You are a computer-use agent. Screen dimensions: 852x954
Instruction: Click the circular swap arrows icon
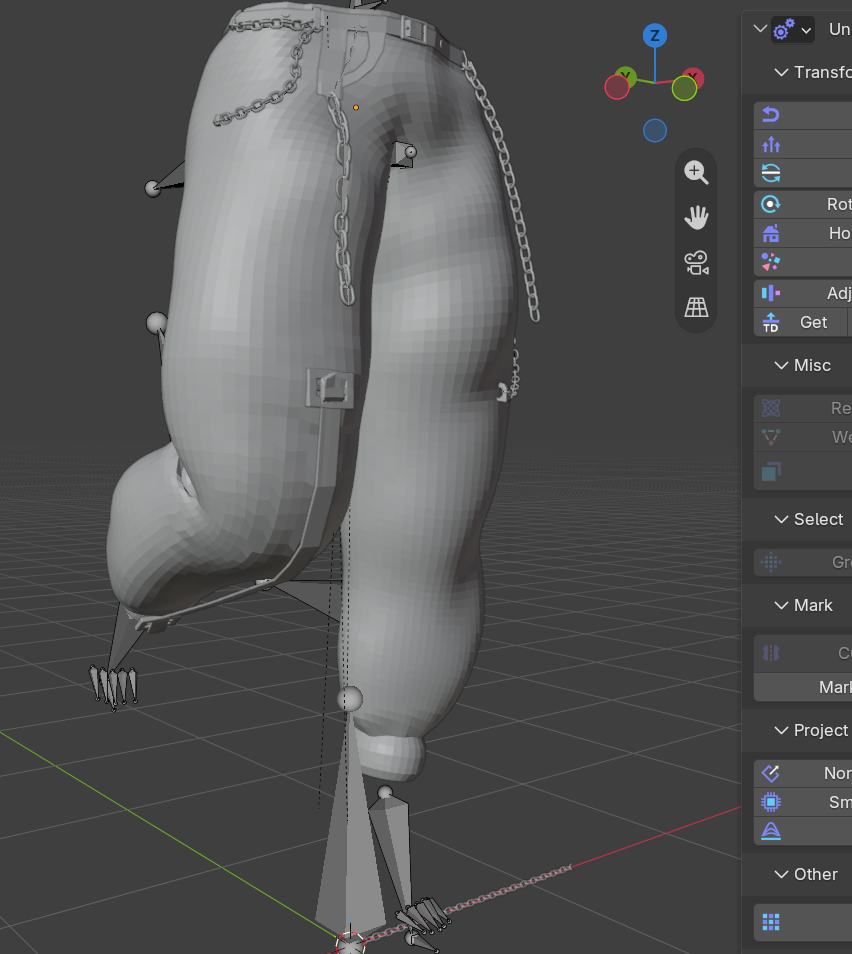click(x=771, y=173)
